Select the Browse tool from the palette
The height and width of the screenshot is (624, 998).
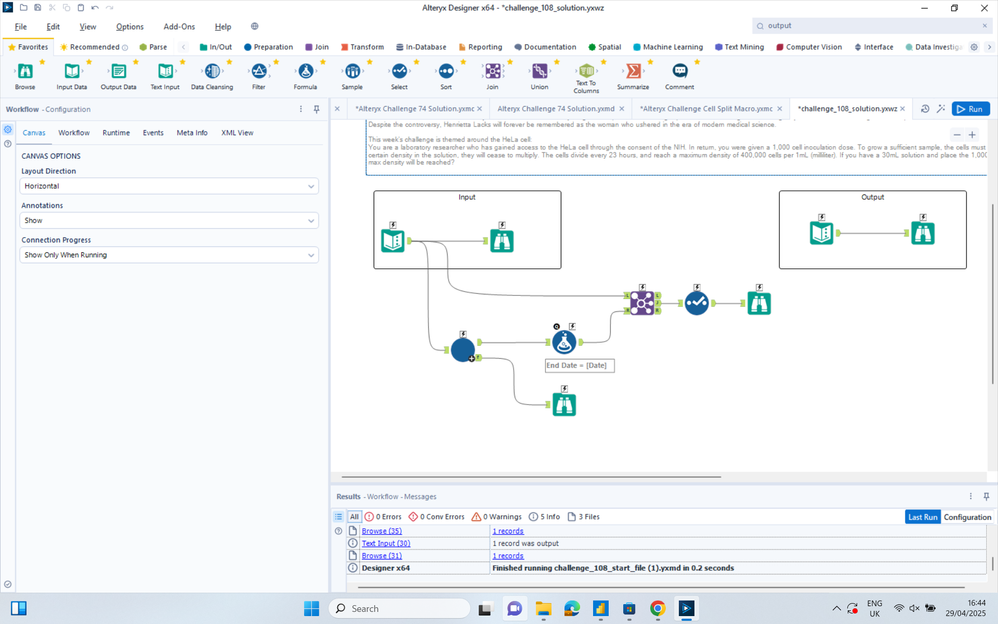(x=24, y=72)
